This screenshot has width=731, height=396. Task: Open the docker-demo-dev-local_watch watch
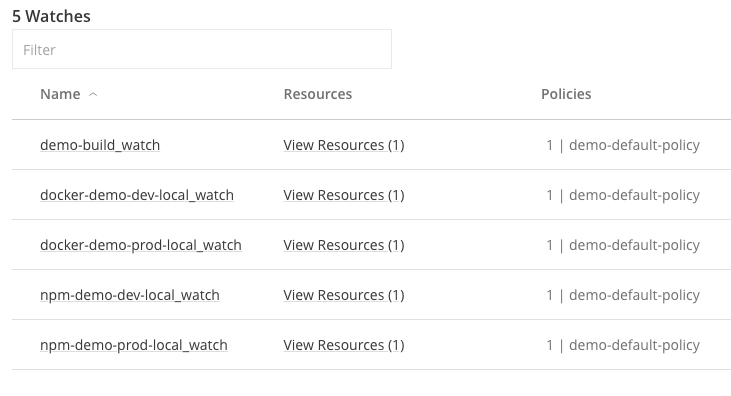(137, 195)
